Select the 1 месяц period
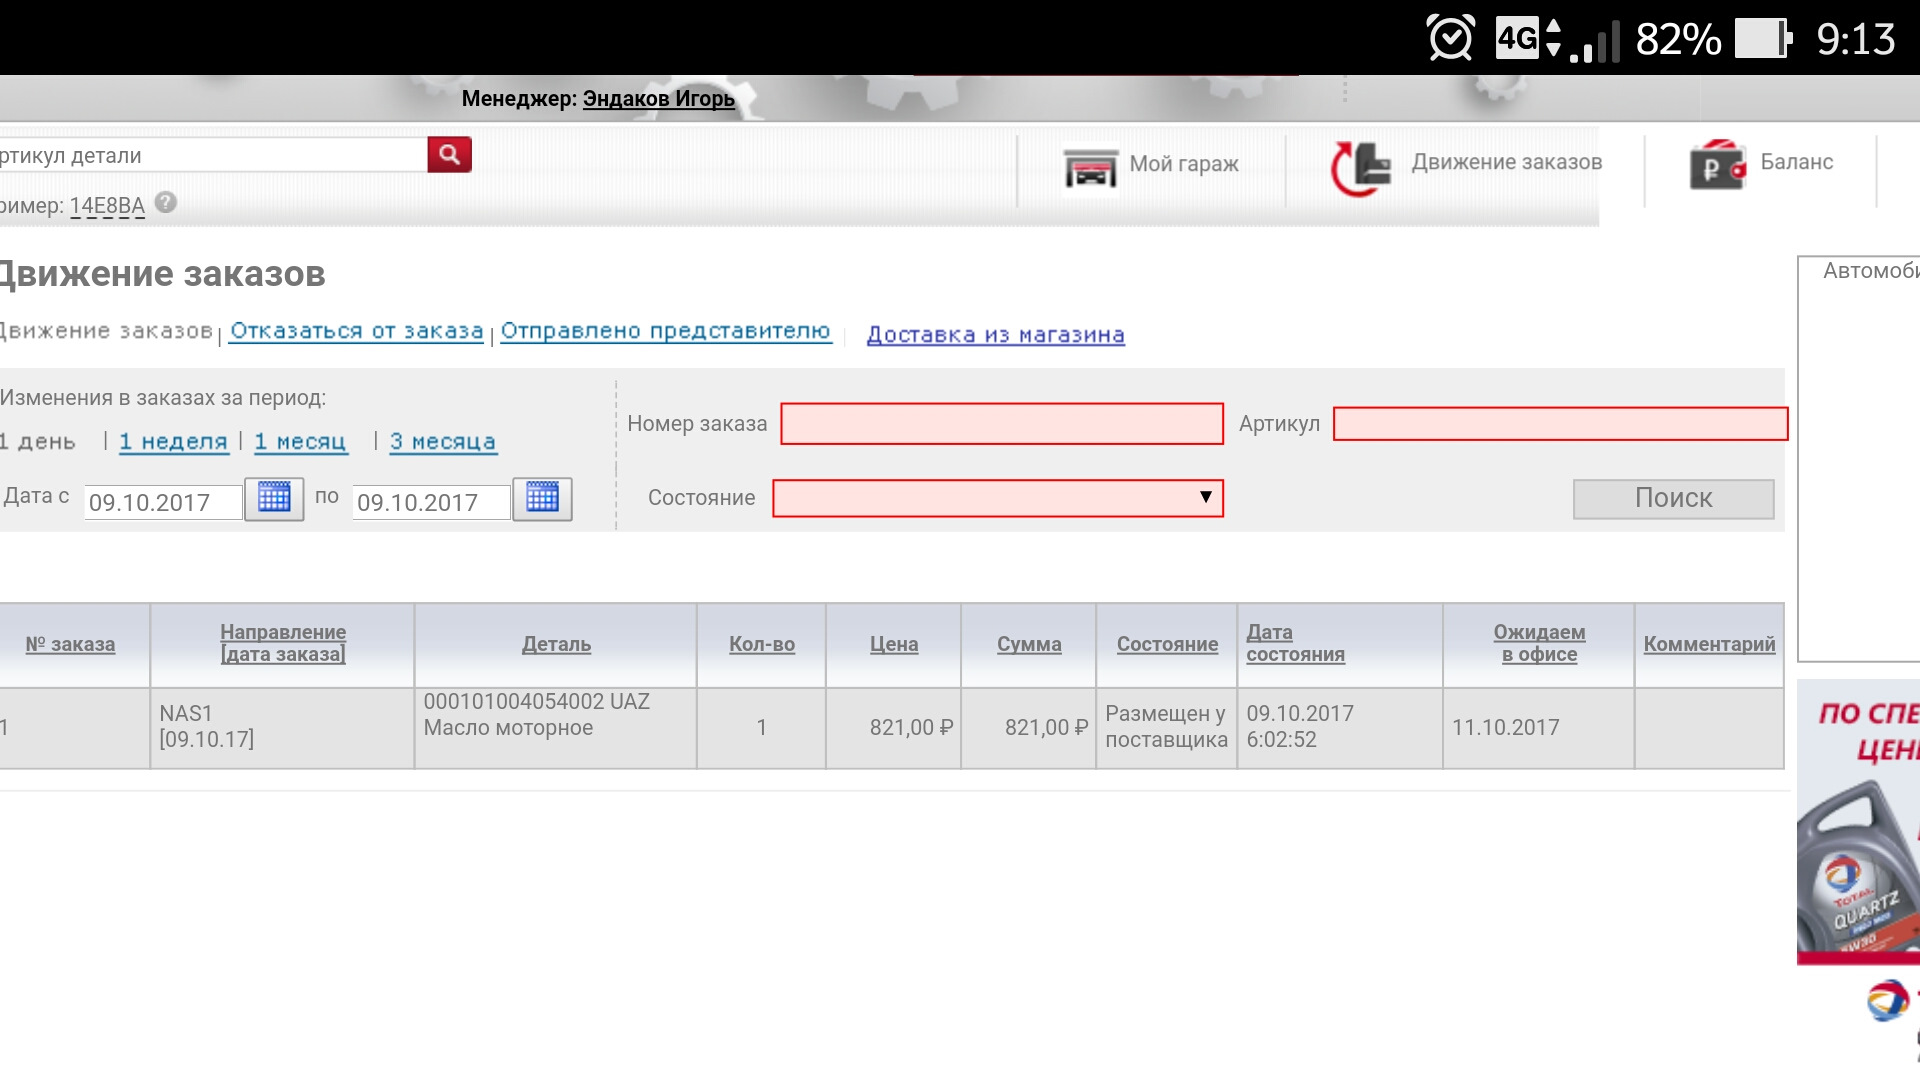Image resolution: width=1920 pixels, height=1080 pixels. 301,442
